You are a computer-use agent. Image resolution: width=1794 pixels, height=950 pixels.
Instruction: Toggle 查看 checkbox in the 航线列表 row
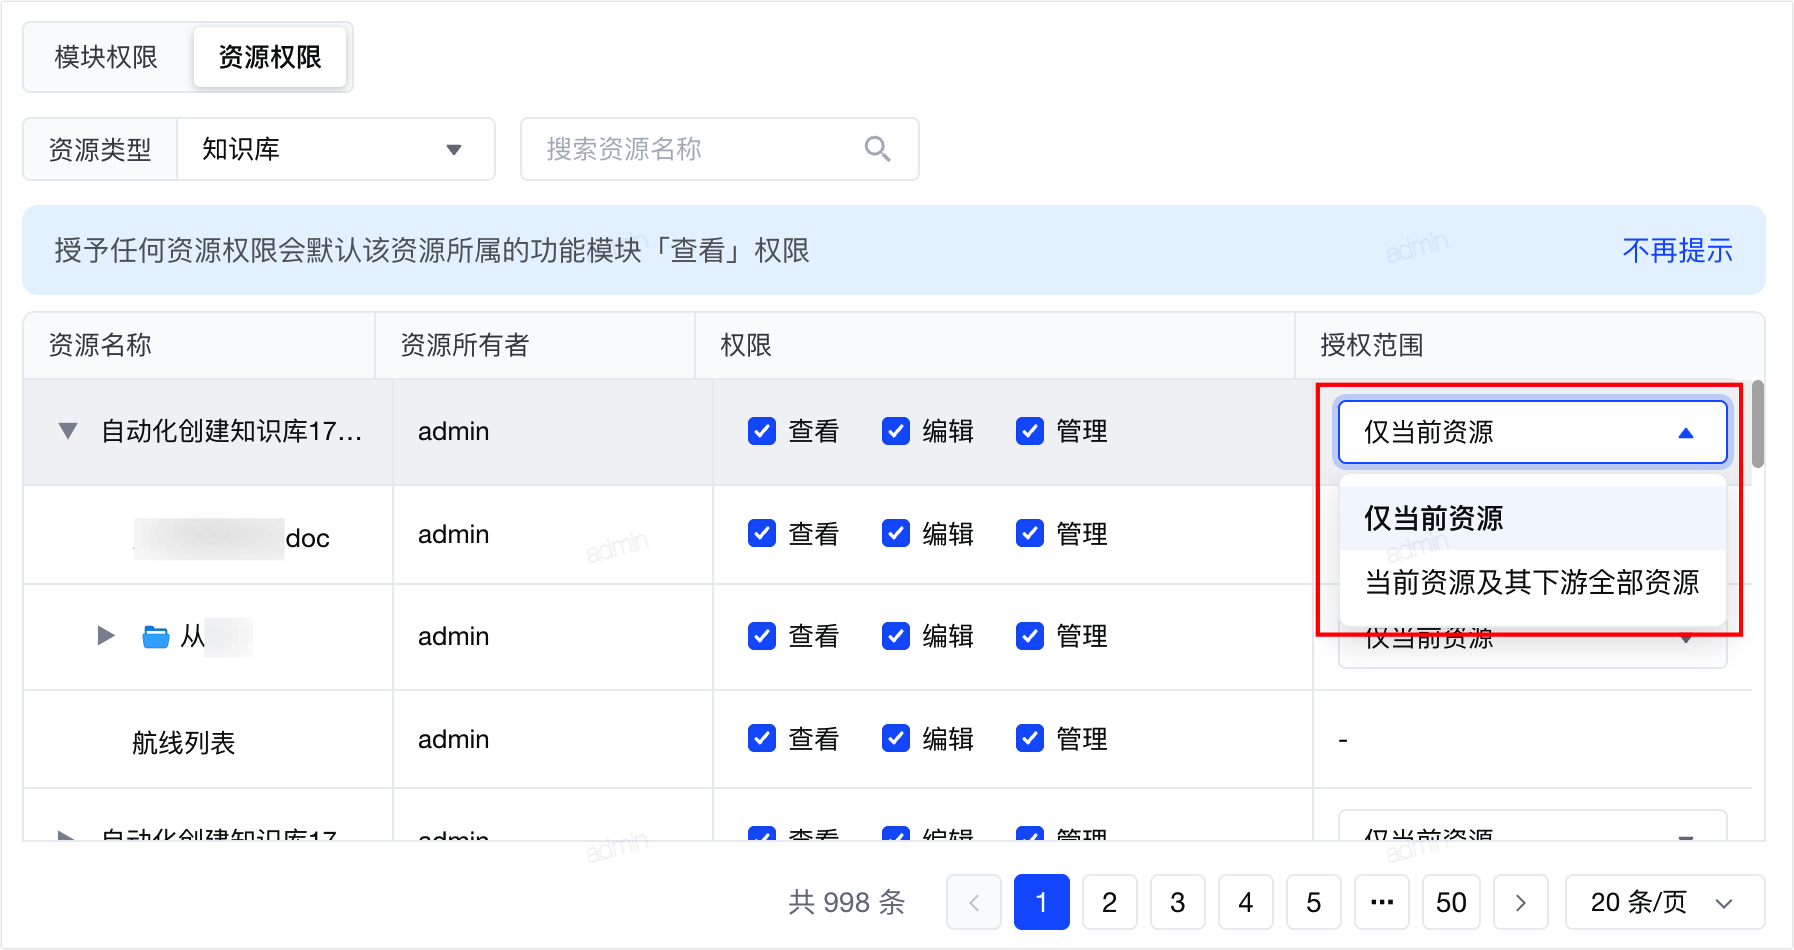click(x=762, y=739)
